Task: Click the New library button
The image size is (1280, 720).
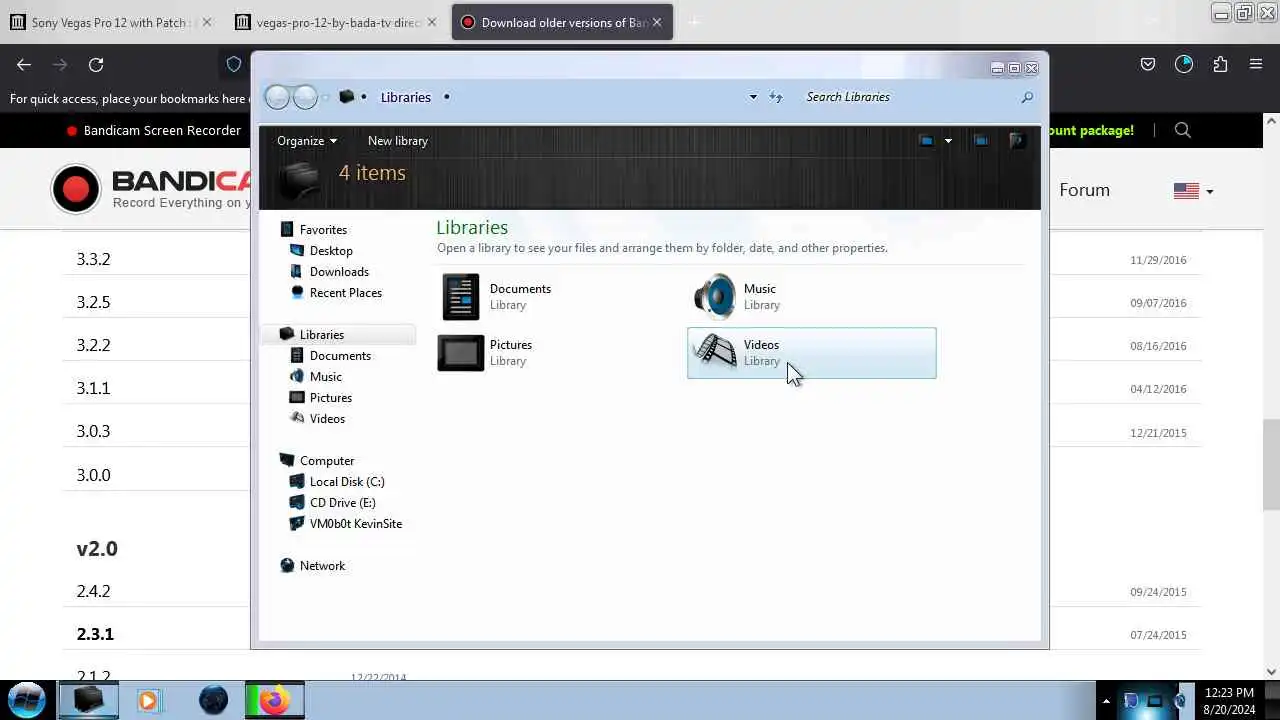Action: click(398, 141)
